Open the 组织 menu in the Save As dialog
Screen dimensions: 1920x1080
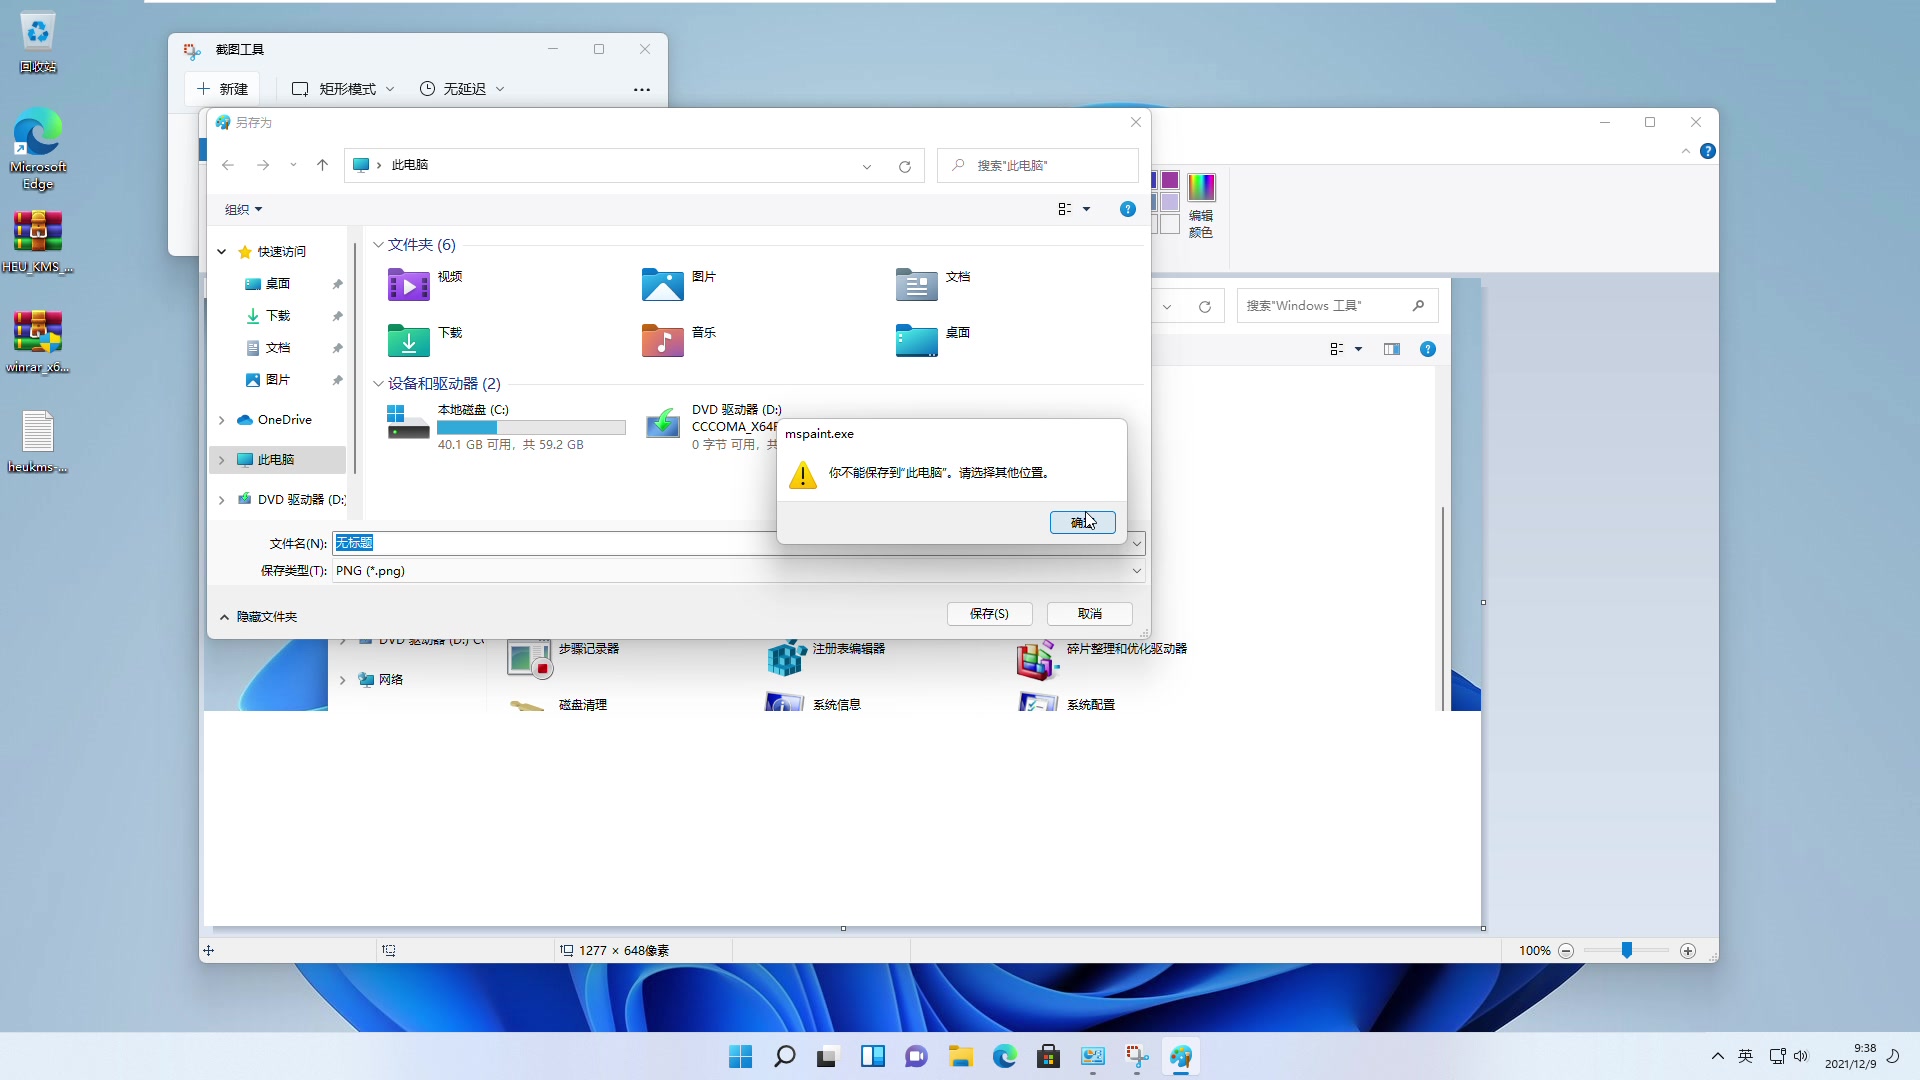[241, 209]
